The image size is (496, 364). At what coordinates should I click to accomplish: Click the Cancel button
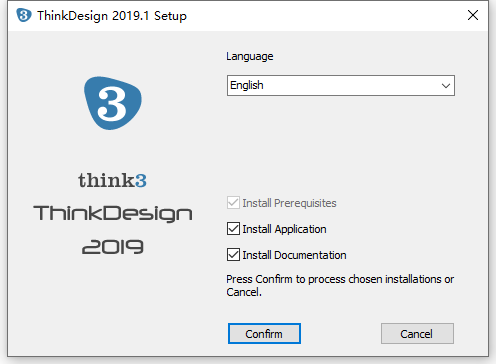pos(417,333)
